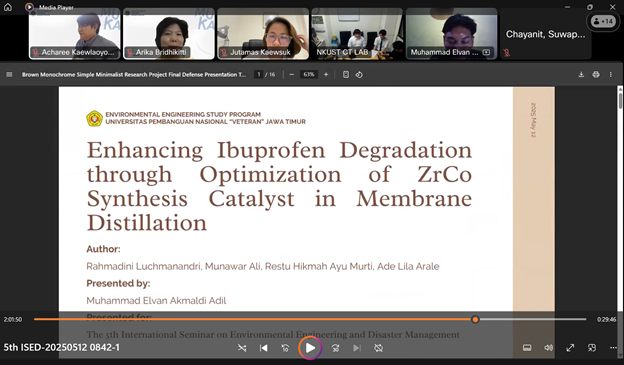Viewport: 624px width, 365px height.
Task: Open the PDF viewer sidebar menu
Action: [x=9, y=74]
